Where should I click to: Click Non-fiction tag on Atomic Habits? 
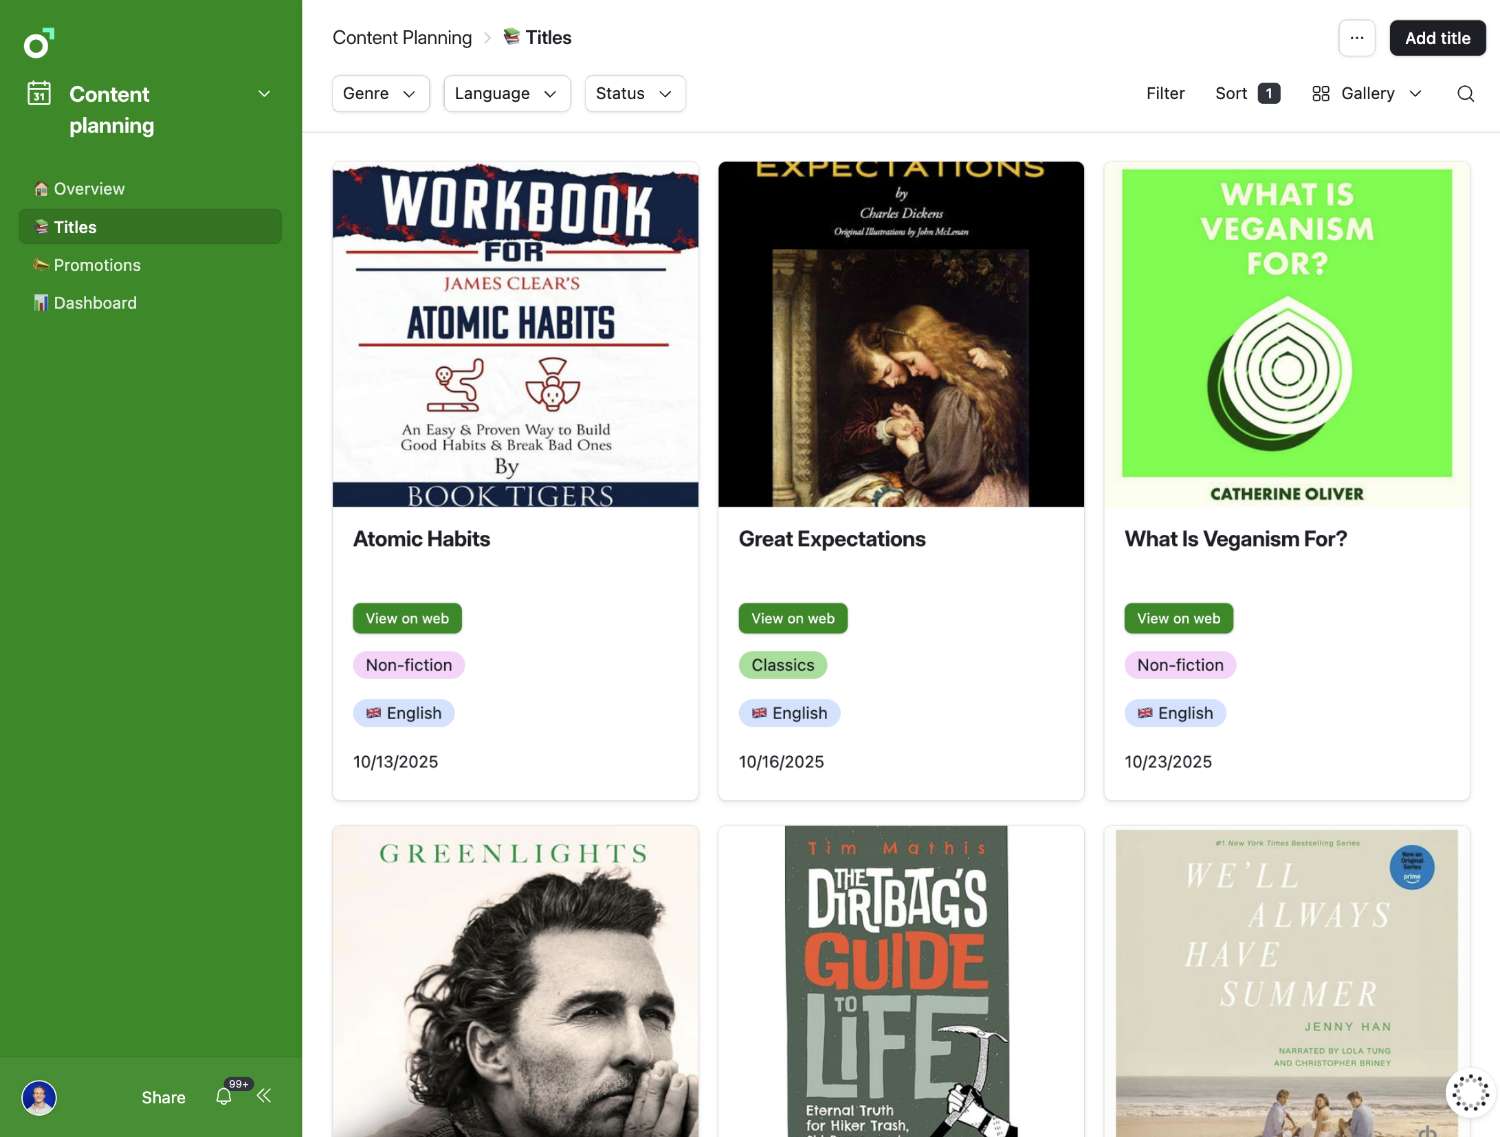tap(408, 665)
